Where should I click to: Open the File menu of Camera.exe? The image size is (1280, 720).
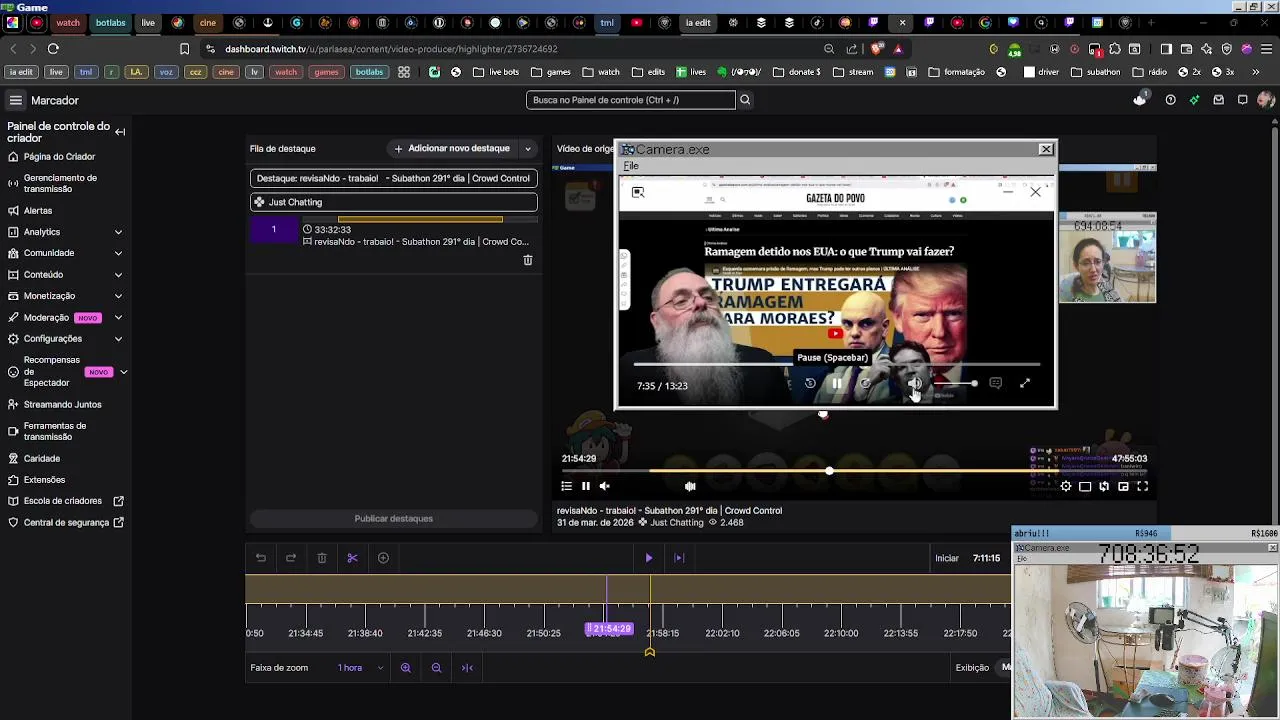(631, 166)
